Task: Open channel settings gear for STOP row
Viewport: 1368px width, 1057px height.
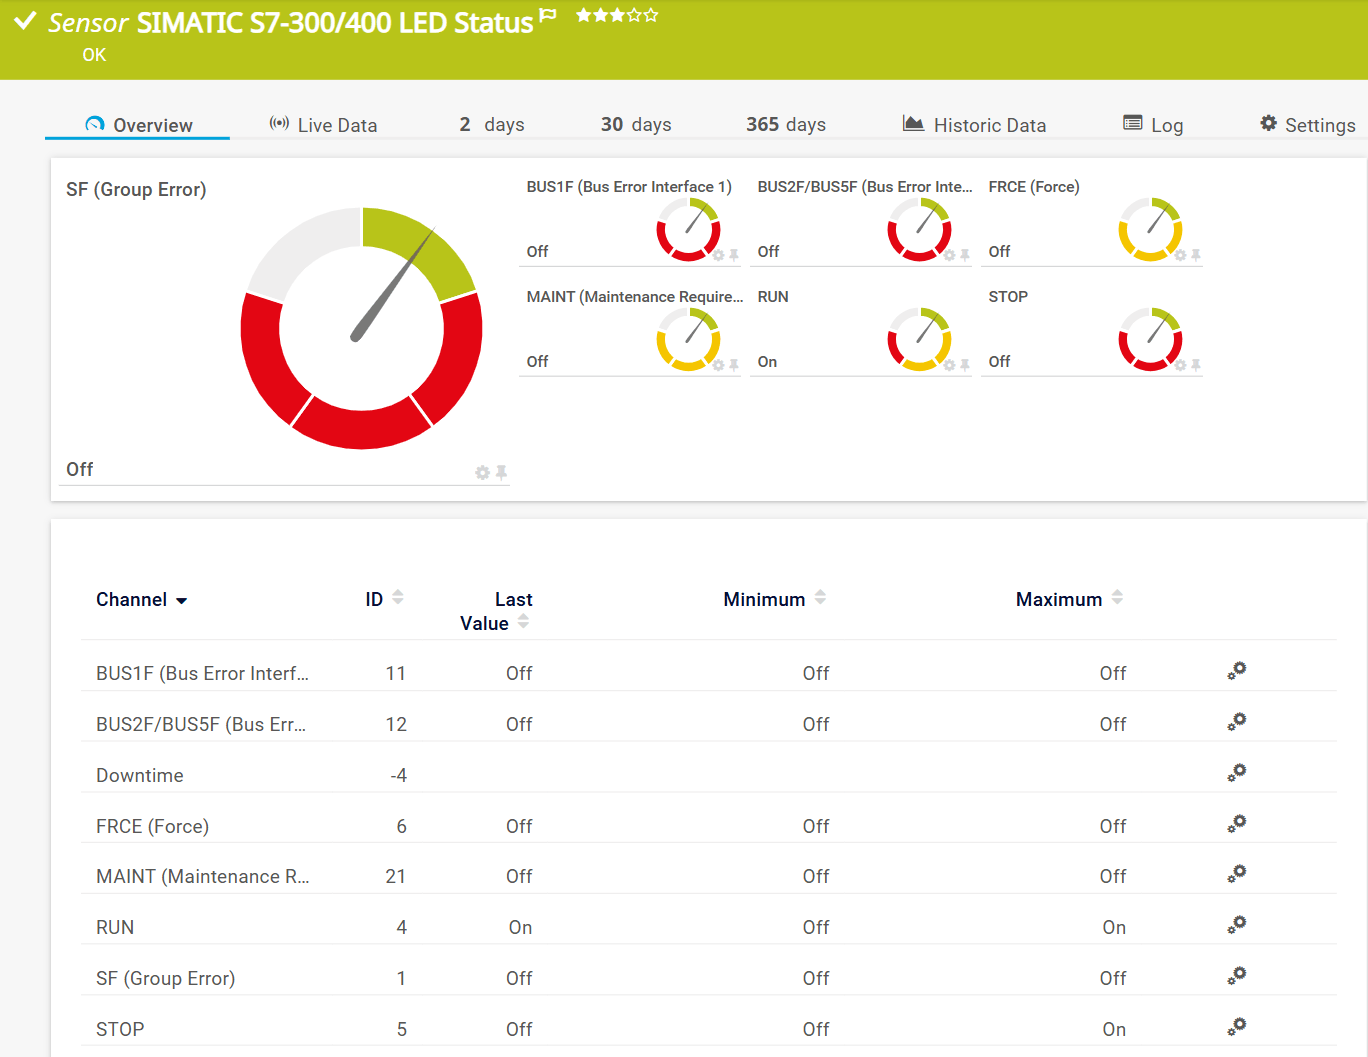Action: click(x=1237, y=1027)
